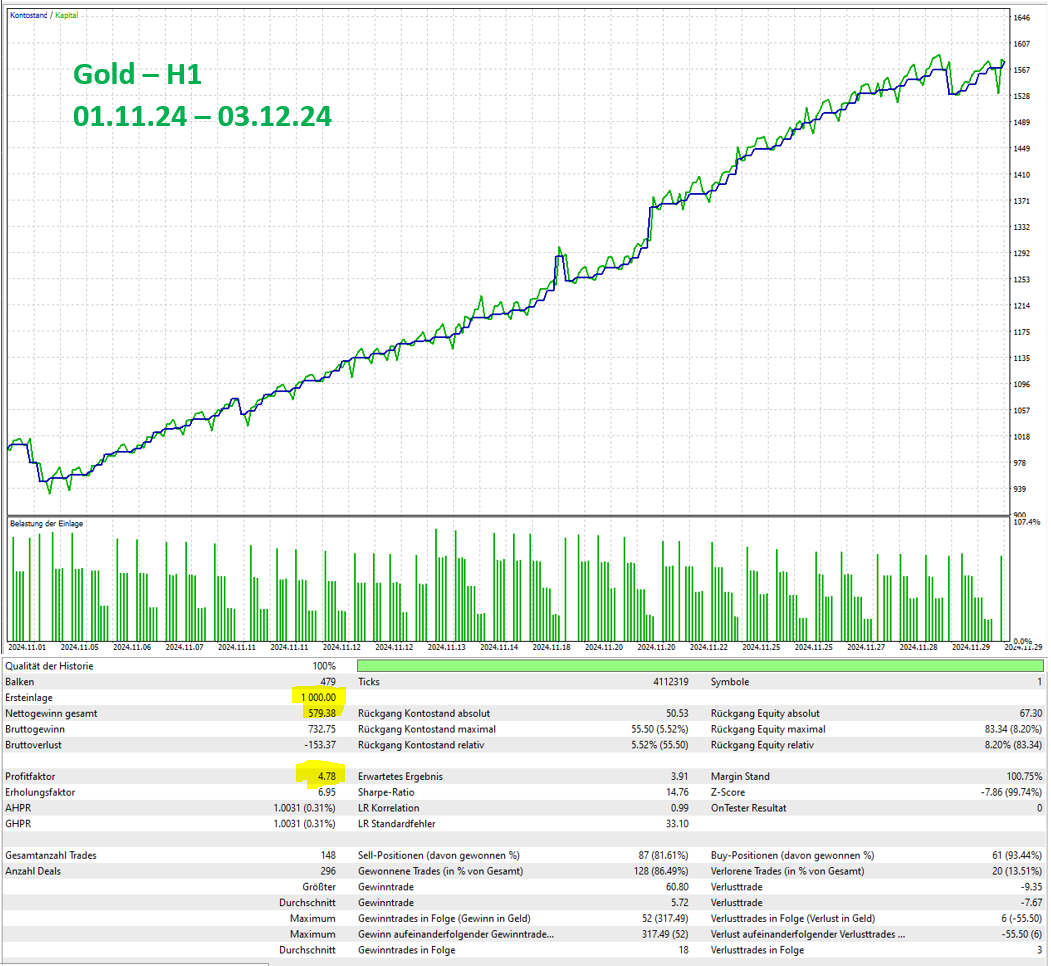The image size is (1051, 966).
Task: Click date axis label 2024.11.05
Action: pos(80,647)
